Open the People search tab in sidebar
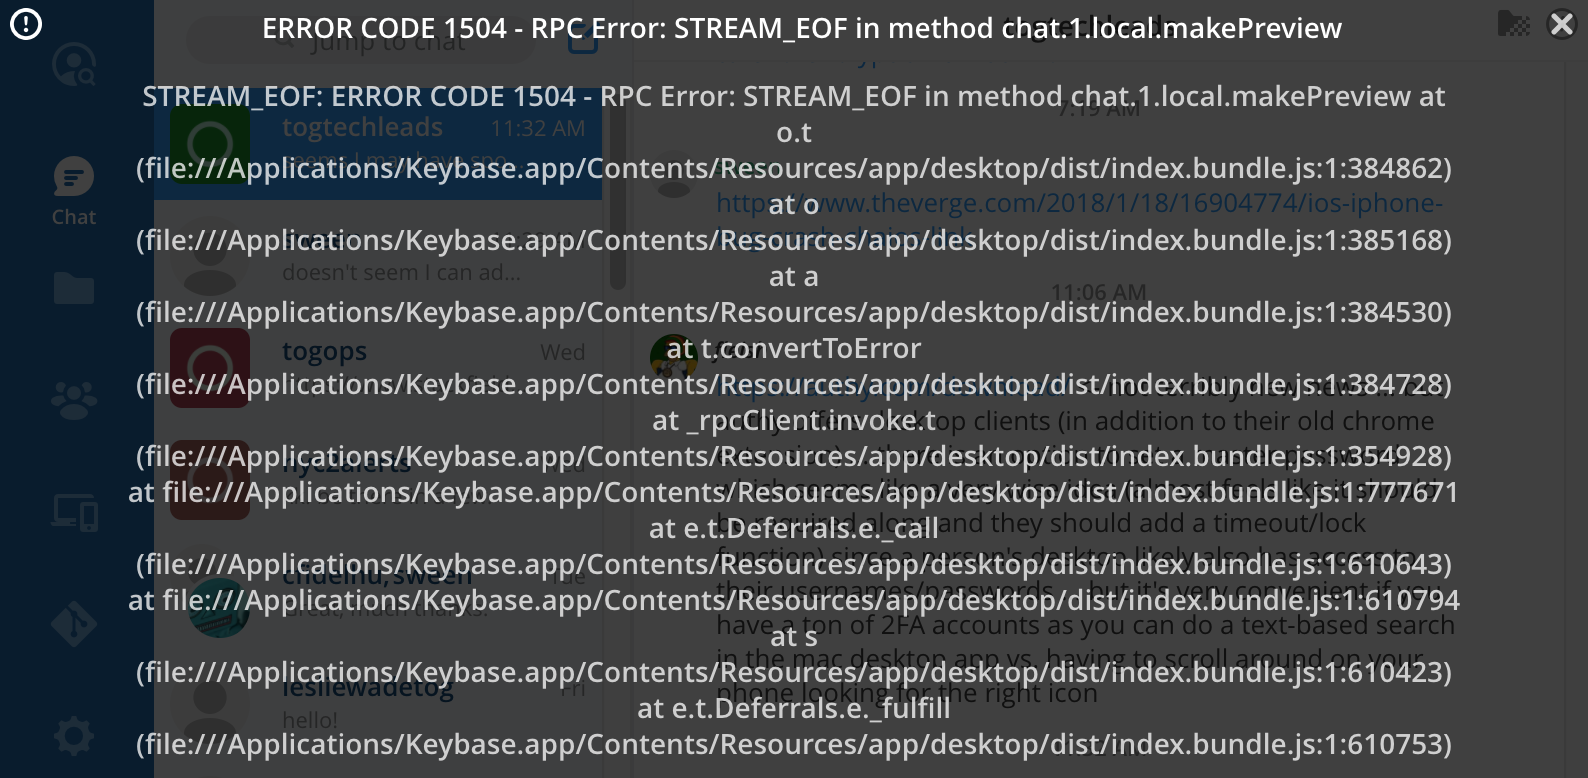This screenshot has height=778, width=1588. pyautogui.click(x=74, y=64)
